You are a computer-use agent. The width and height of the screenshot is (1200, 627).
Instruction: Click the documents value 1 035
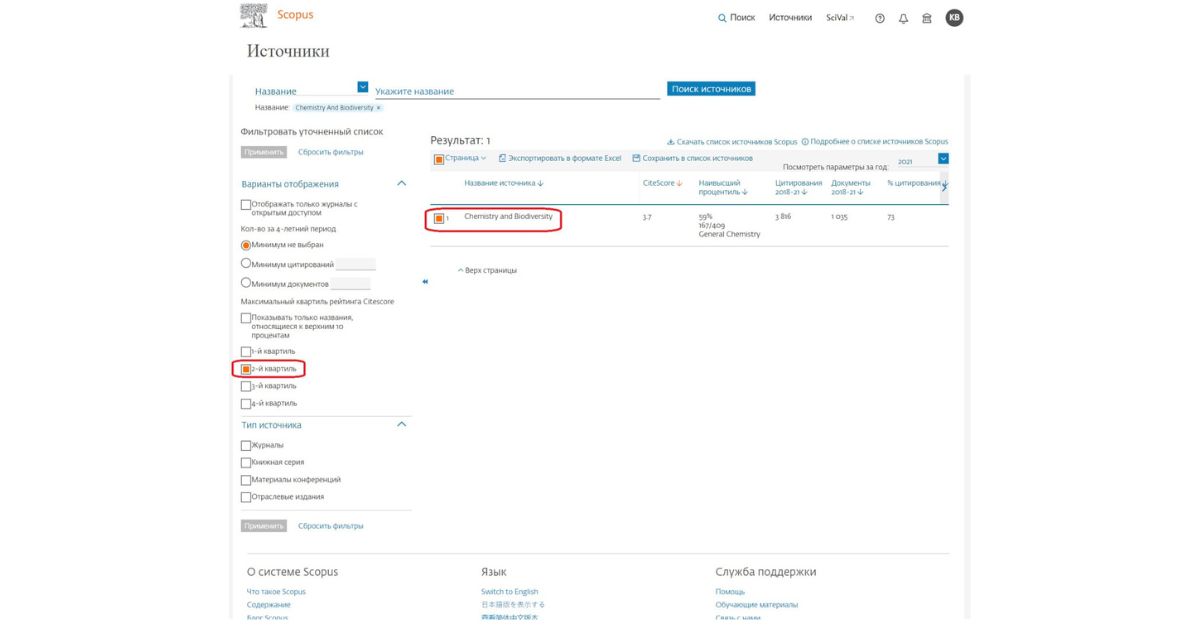coord(839,216)
